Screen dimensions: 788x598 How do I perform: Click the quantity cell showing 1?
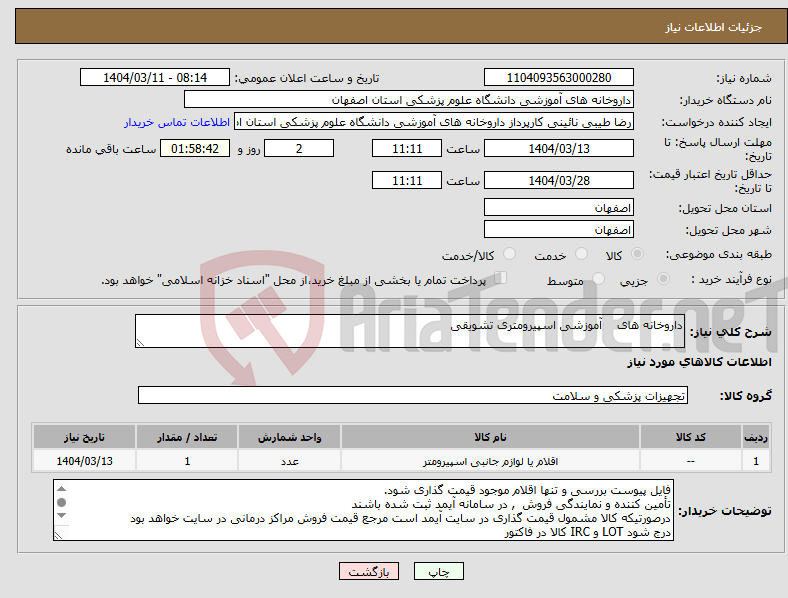(x=187, y=461)
